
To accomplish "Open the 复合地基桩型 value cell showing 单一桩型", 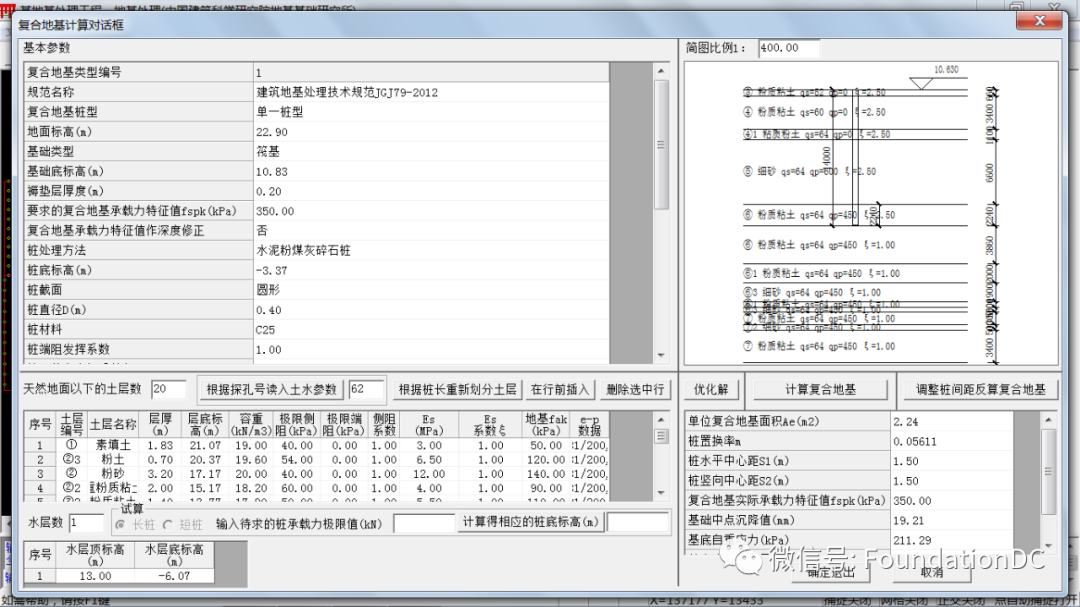I will (430, 112).
